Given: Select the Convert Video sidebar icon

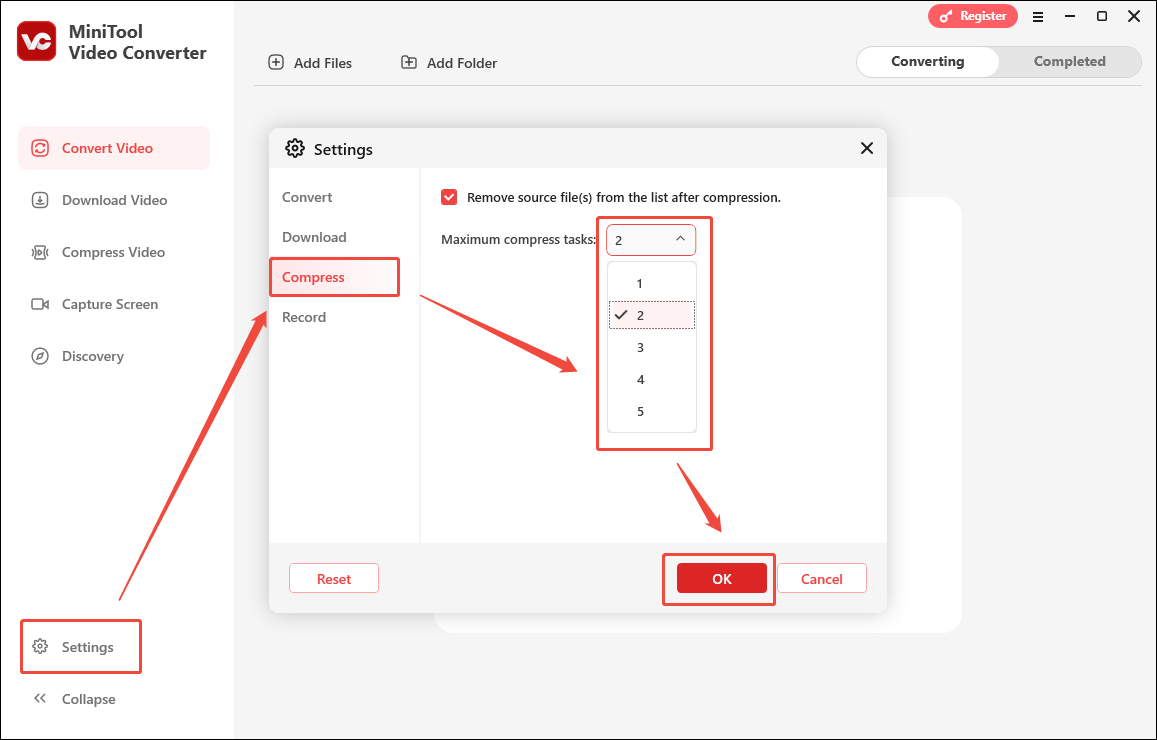Looking at the screenshot, I should (x=39, y=147).
